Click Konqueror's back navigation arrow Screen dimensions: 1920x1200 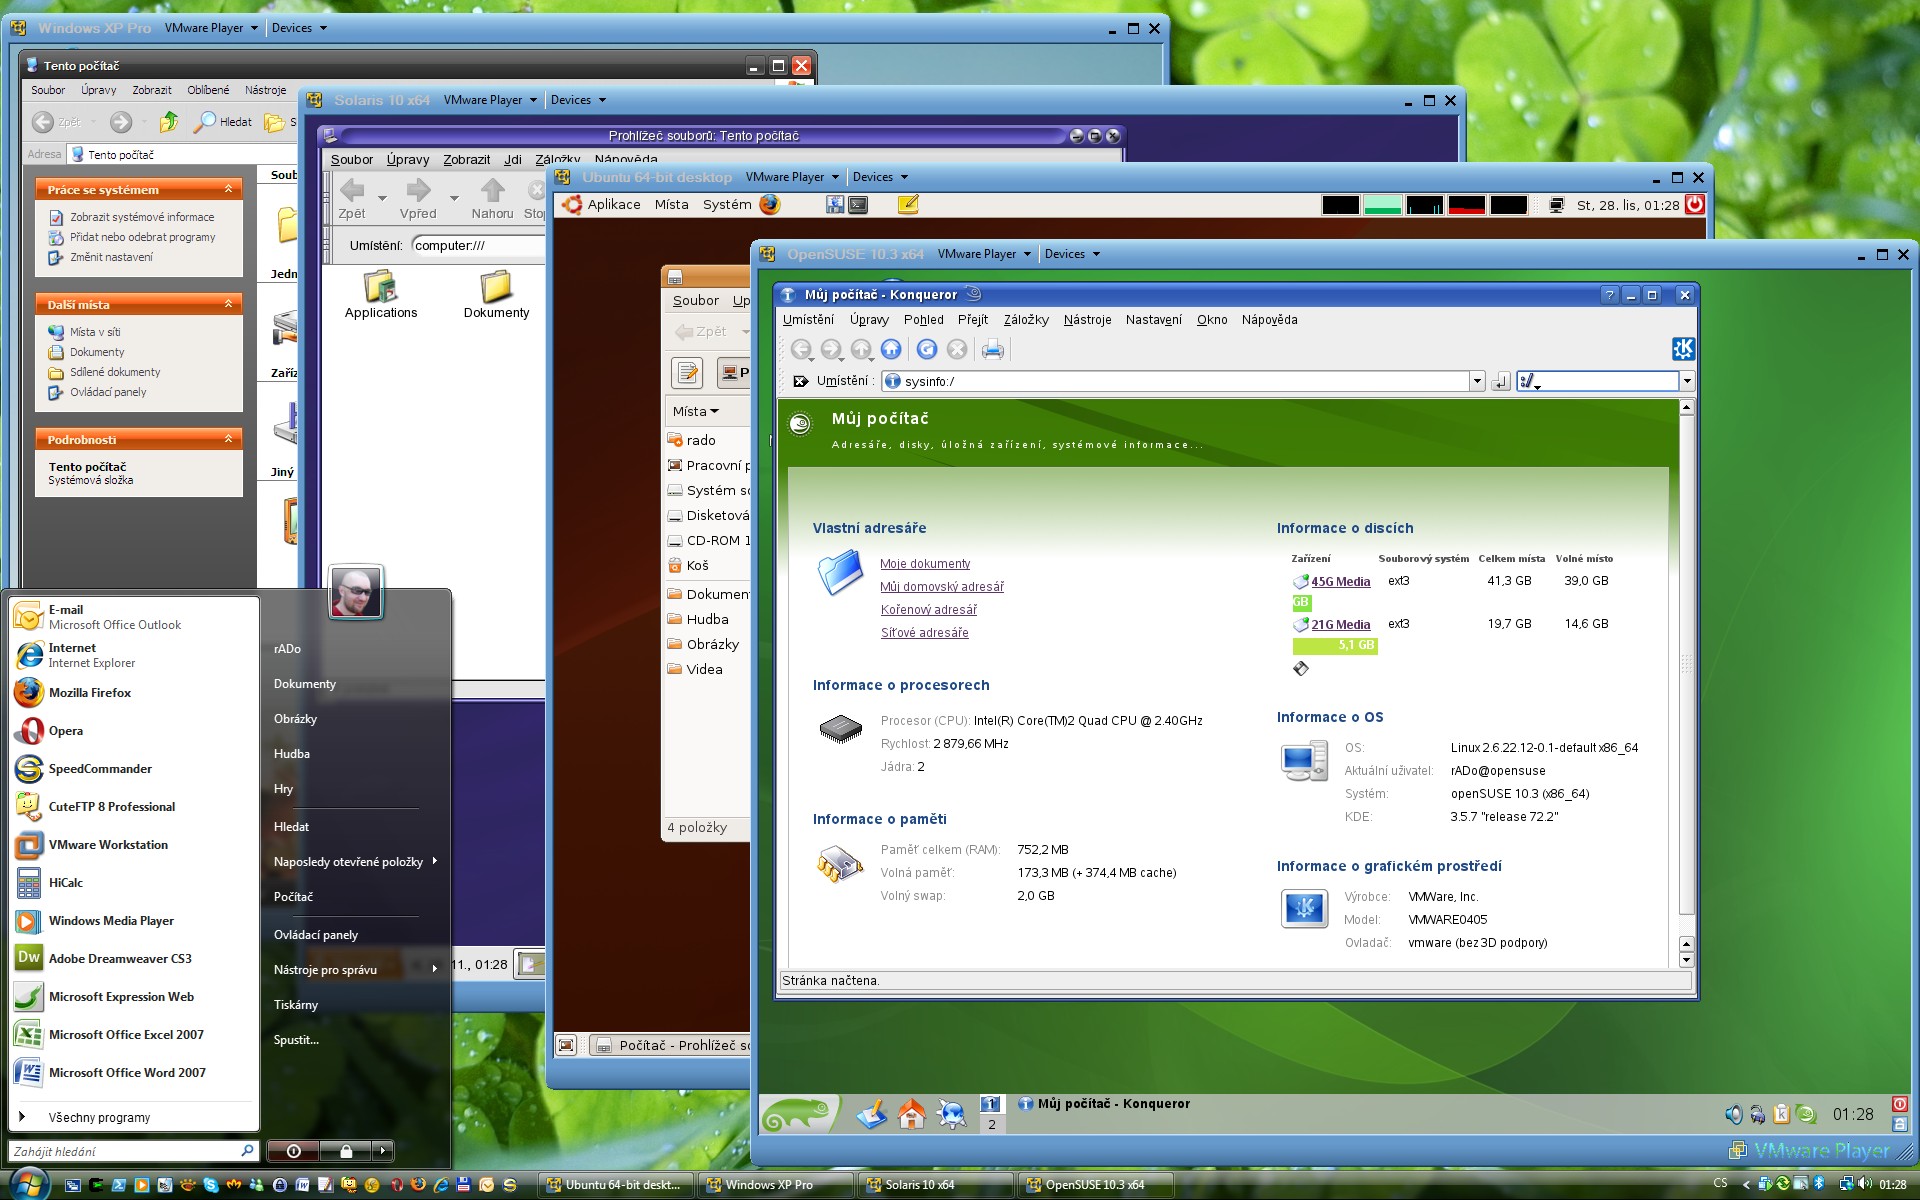tap(801, 349)
